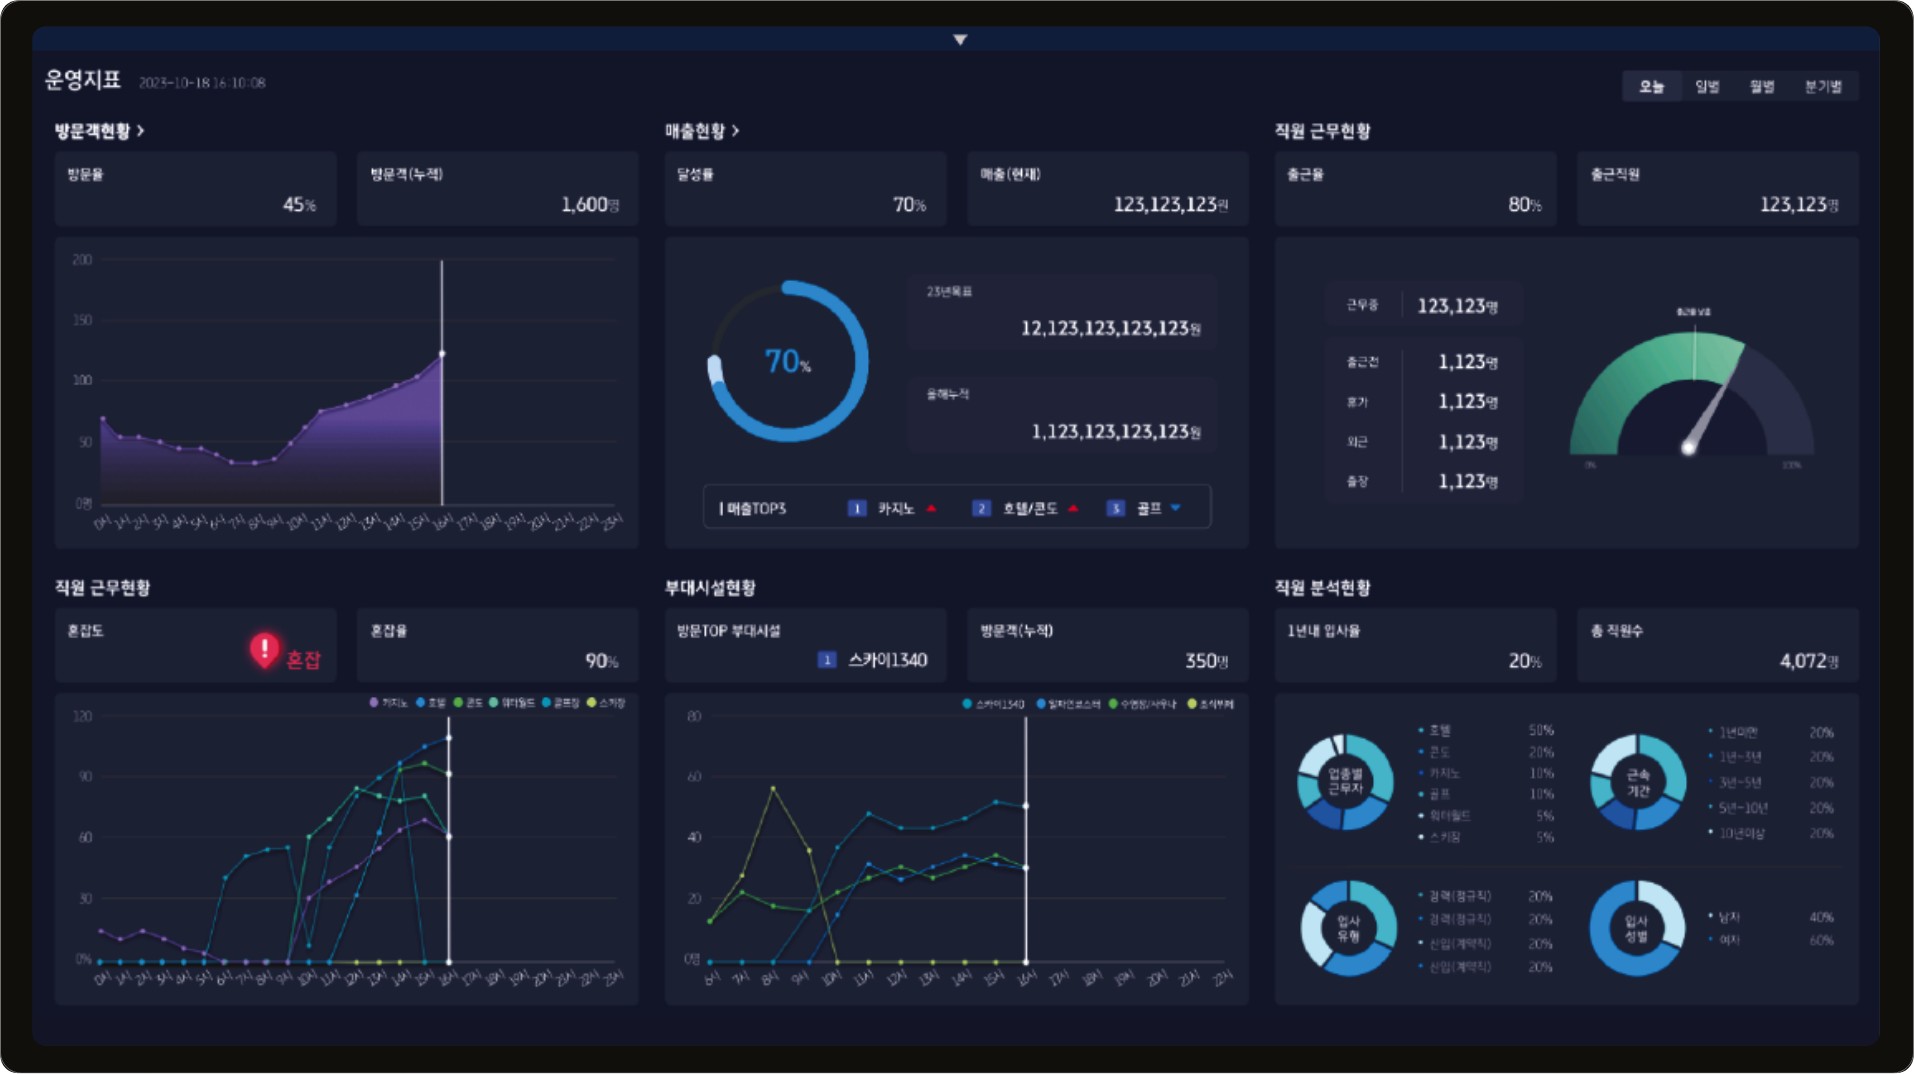The height and width of the screenshot is (1074, 1914).
Task: Open the 방문율 45% card
Action: pyautogui.click(x=195, y=189)
